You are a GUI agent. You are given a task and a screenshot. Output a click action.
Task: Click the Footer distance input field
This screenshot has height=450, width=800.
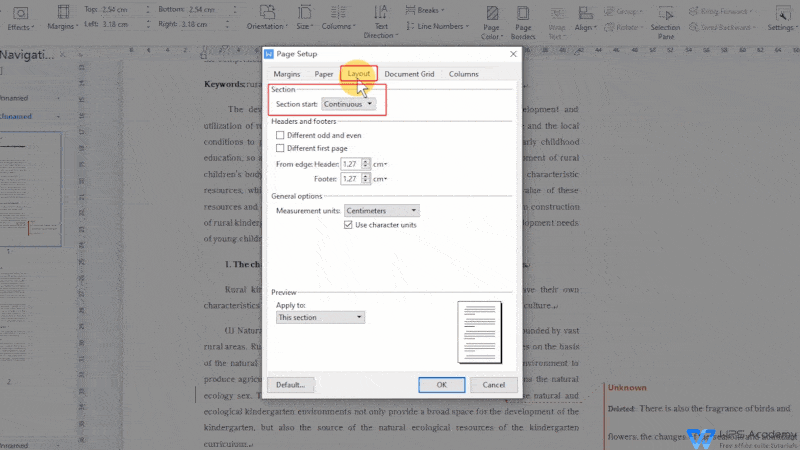(351, 179)
